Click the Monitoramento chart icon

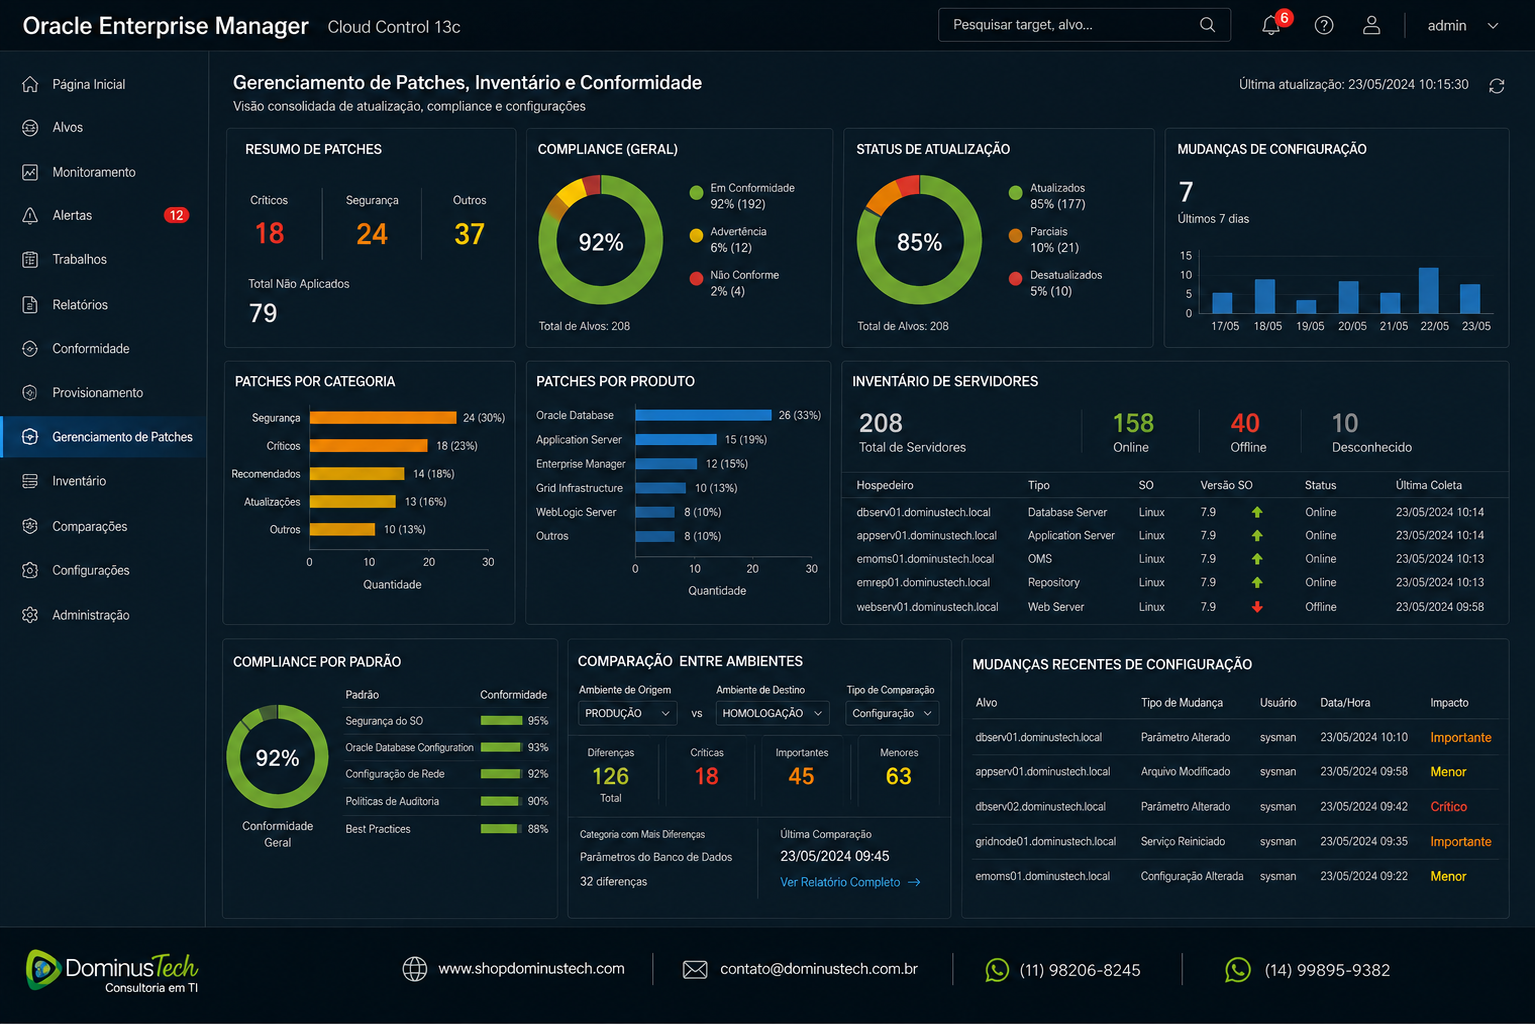[x=30, y=172]
